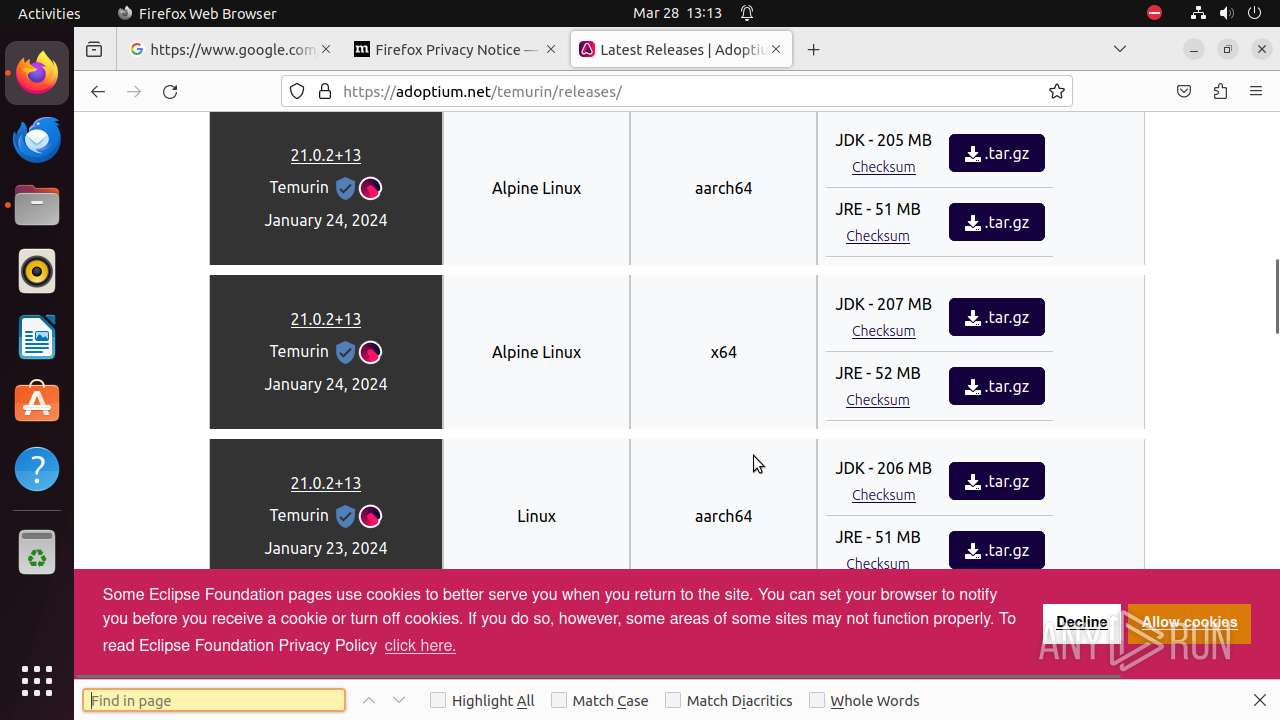
Task: Bookmark this page with the star icon
Action: click(x=1057, y=91)
